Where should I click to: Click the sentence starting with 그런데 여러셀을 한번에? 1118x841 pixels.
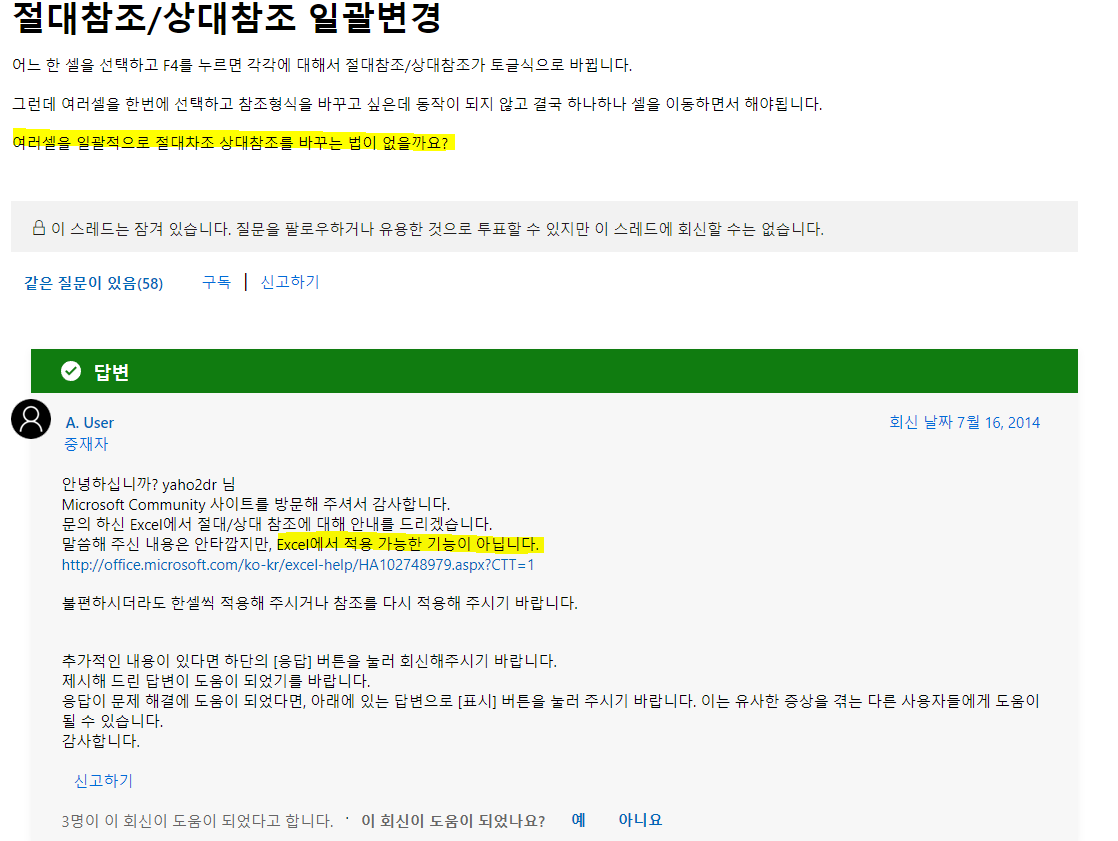[417, 104]
